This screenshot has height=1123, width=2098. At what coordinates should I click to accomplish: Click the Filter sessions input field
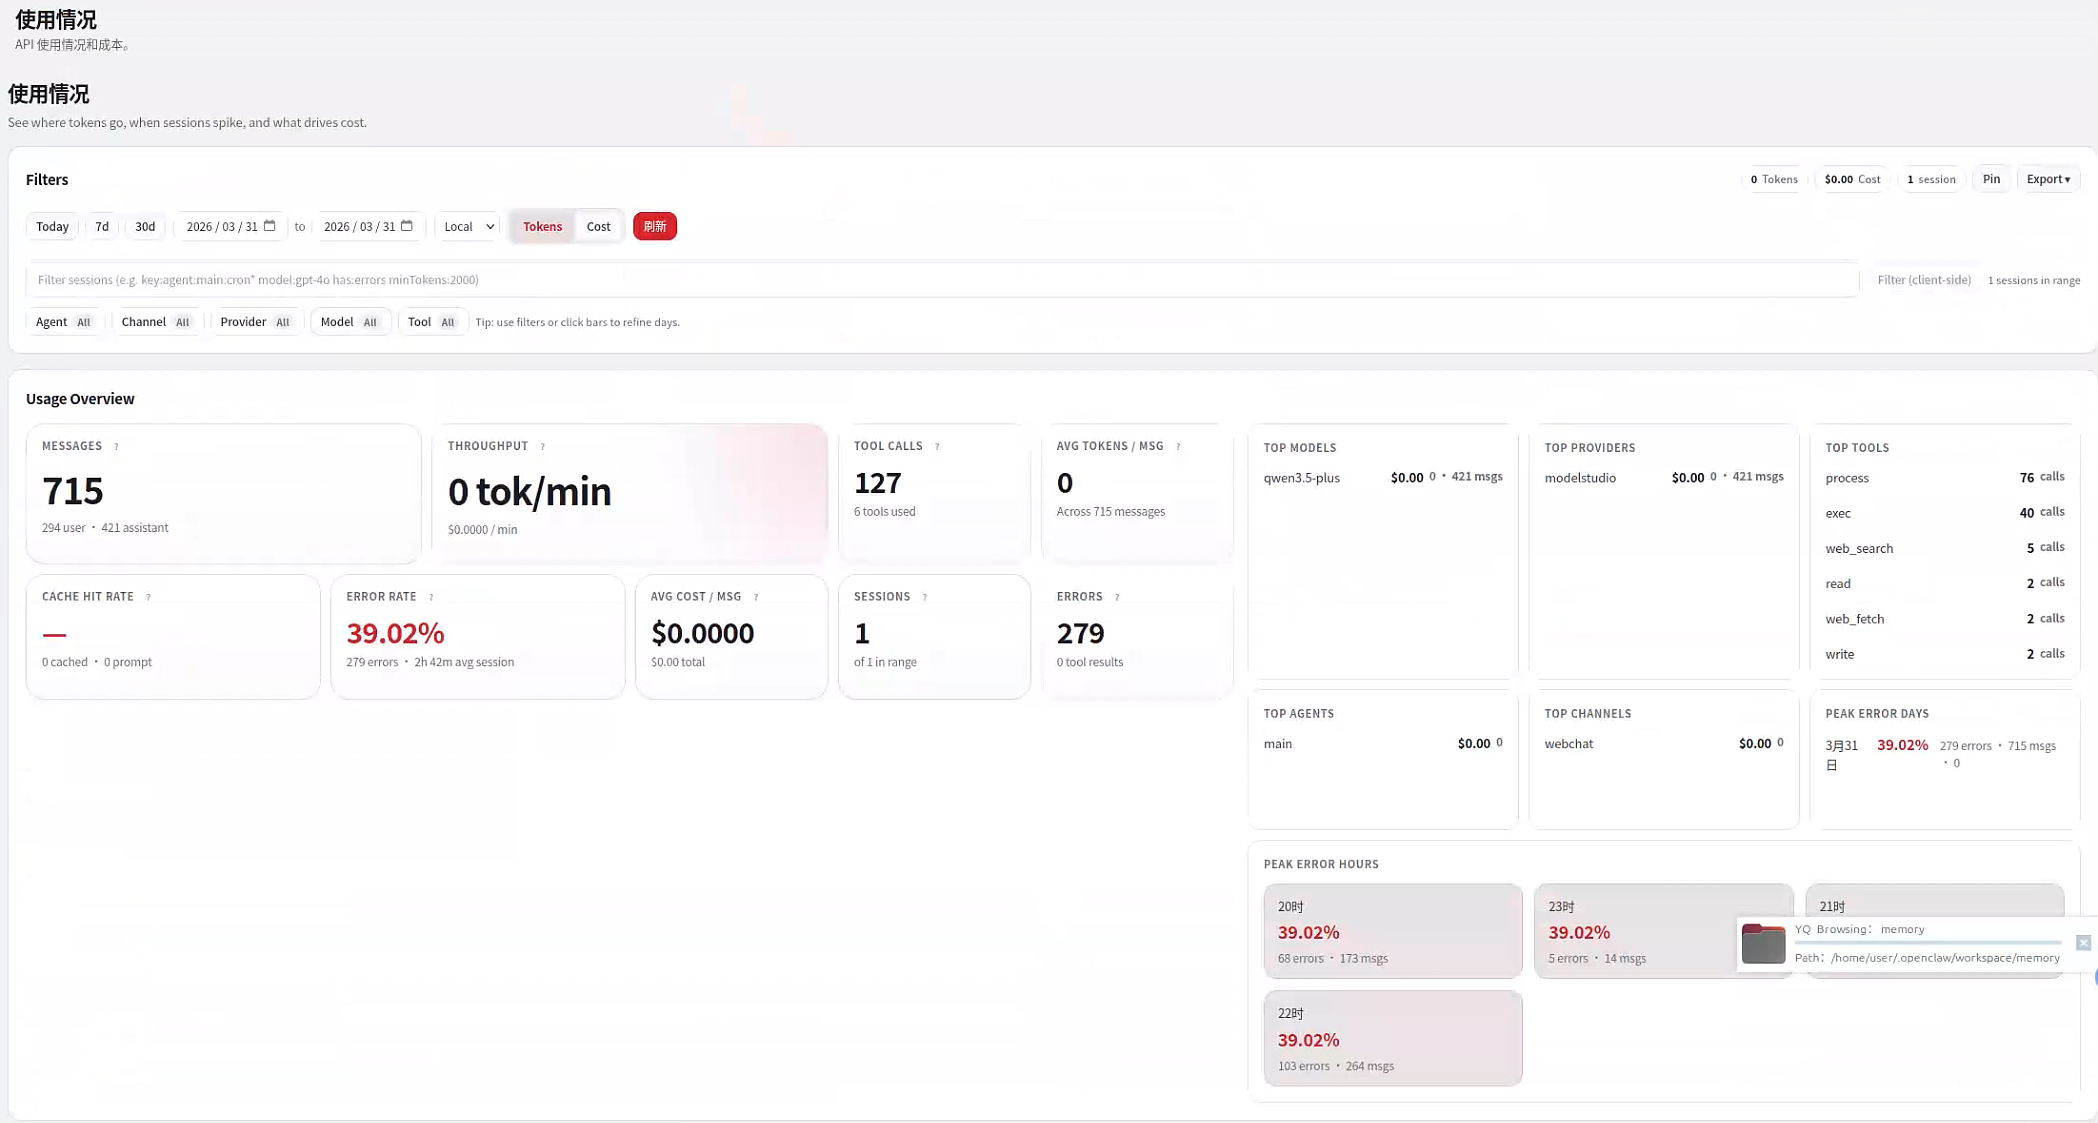[940, 280]
